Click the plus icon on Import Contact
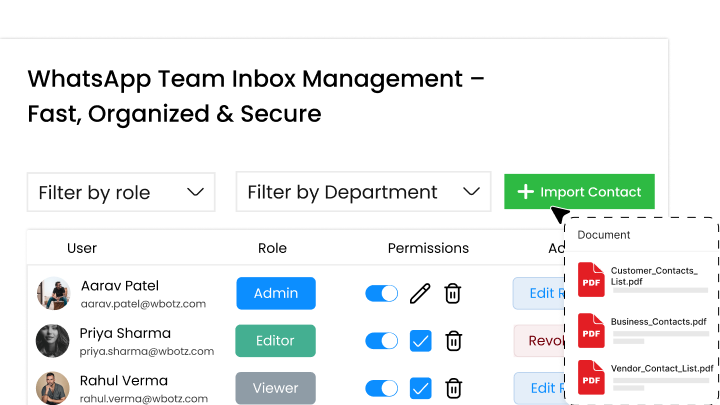This screenshot has width=720, height=405. point(525,191)
